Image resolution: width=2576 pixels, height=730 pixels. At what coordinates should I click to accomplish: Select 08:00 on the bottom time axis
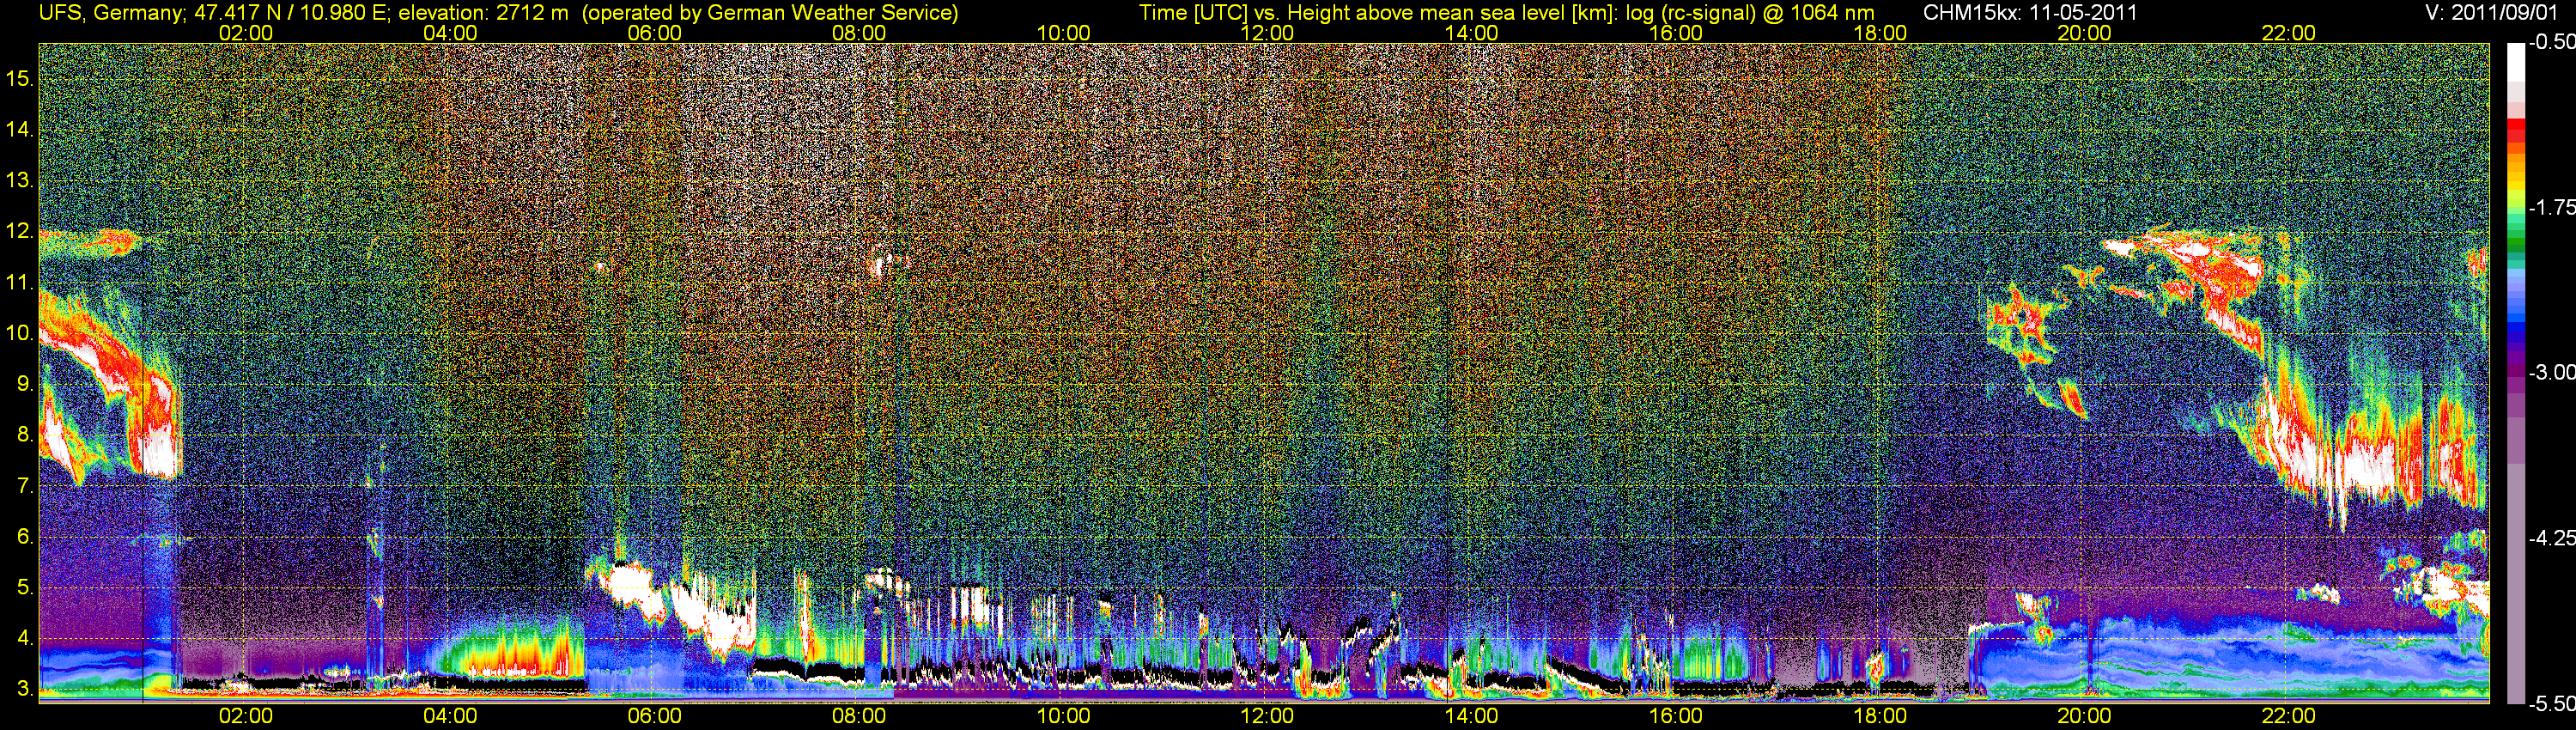(x=859, y=716)
